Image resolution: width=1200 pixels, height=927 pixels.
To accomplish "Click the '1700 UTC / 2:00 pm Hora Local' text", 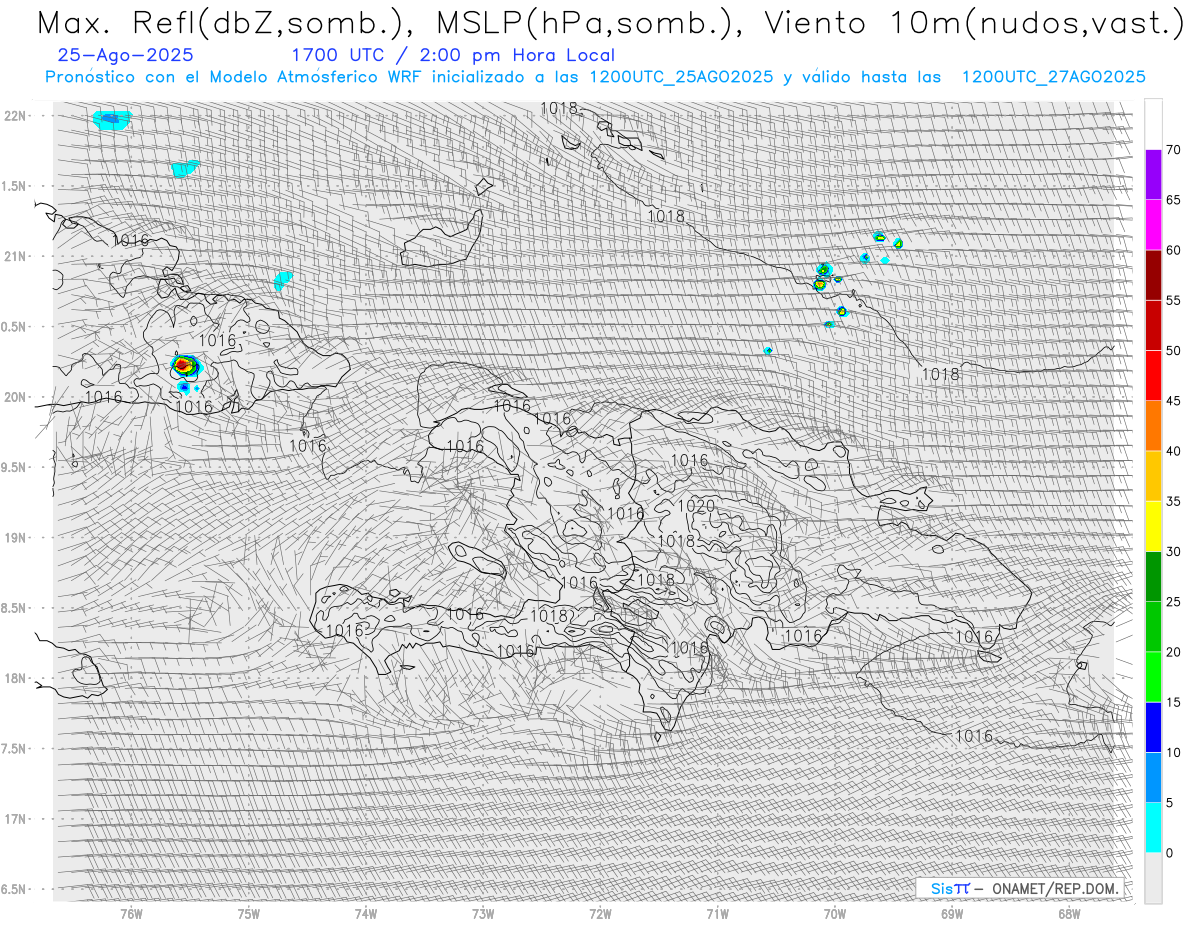I will coord(453,56).
